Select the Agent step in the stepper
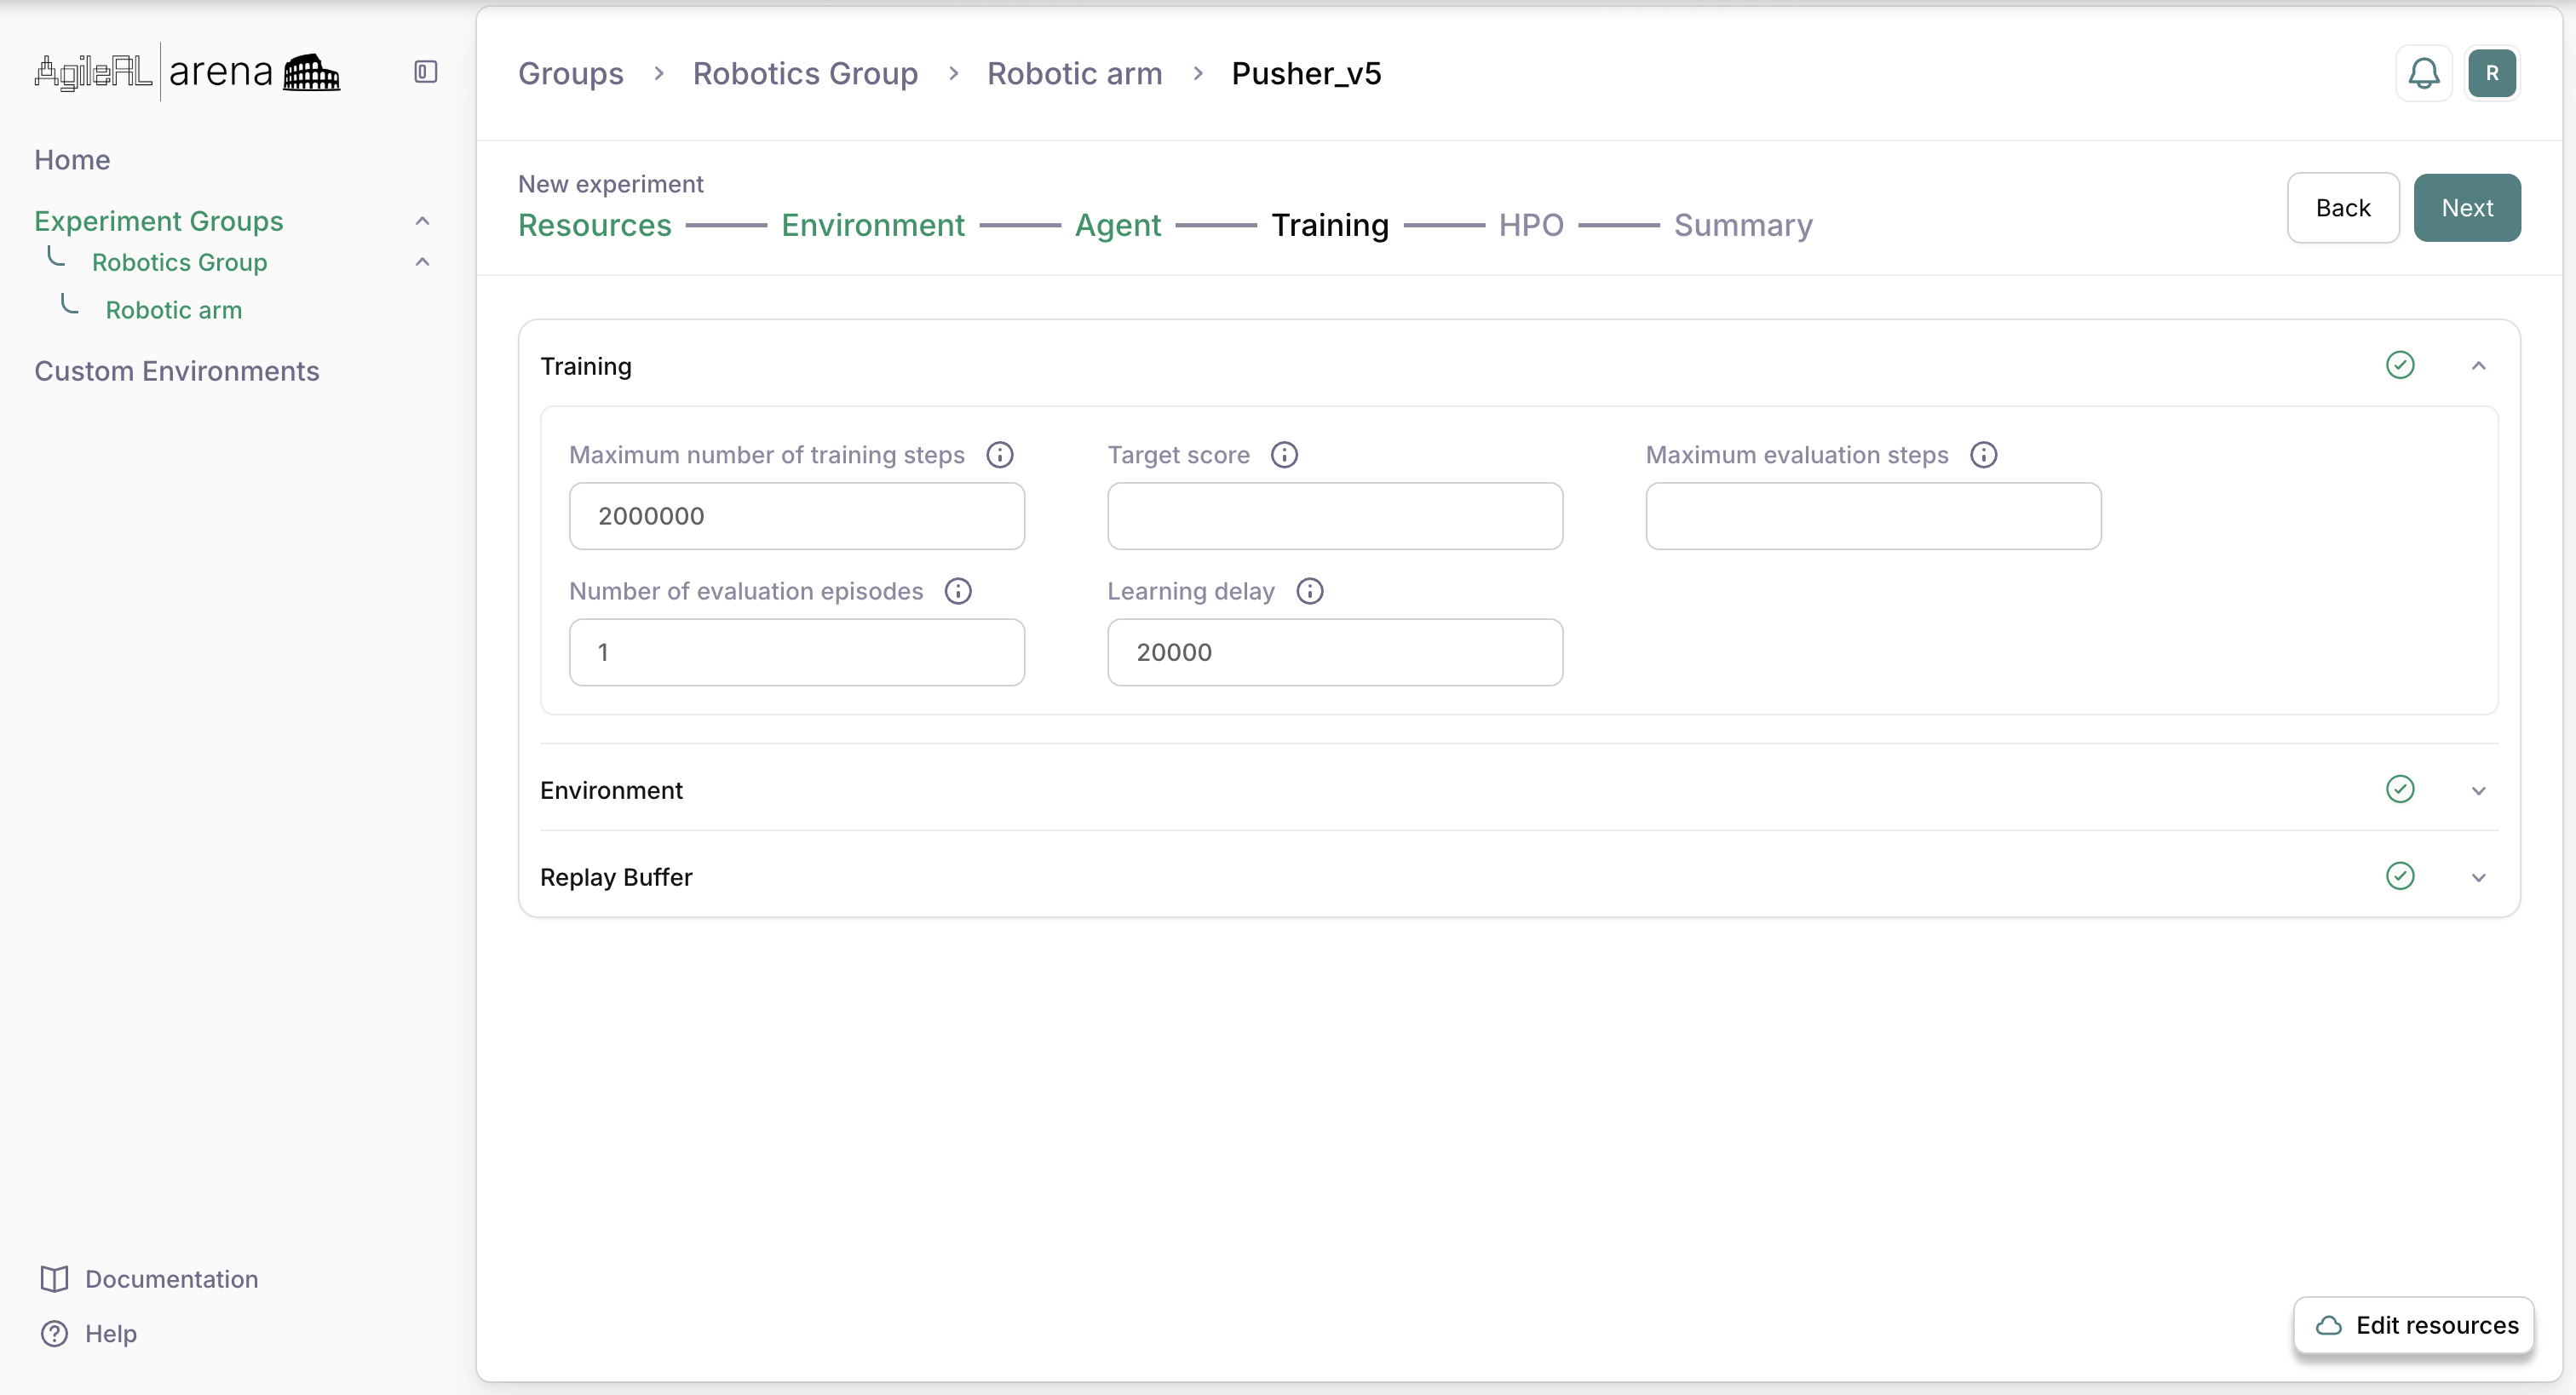Image resolution: width=2576 pixels, height=1395 pixels. (x=1117, y=225)
